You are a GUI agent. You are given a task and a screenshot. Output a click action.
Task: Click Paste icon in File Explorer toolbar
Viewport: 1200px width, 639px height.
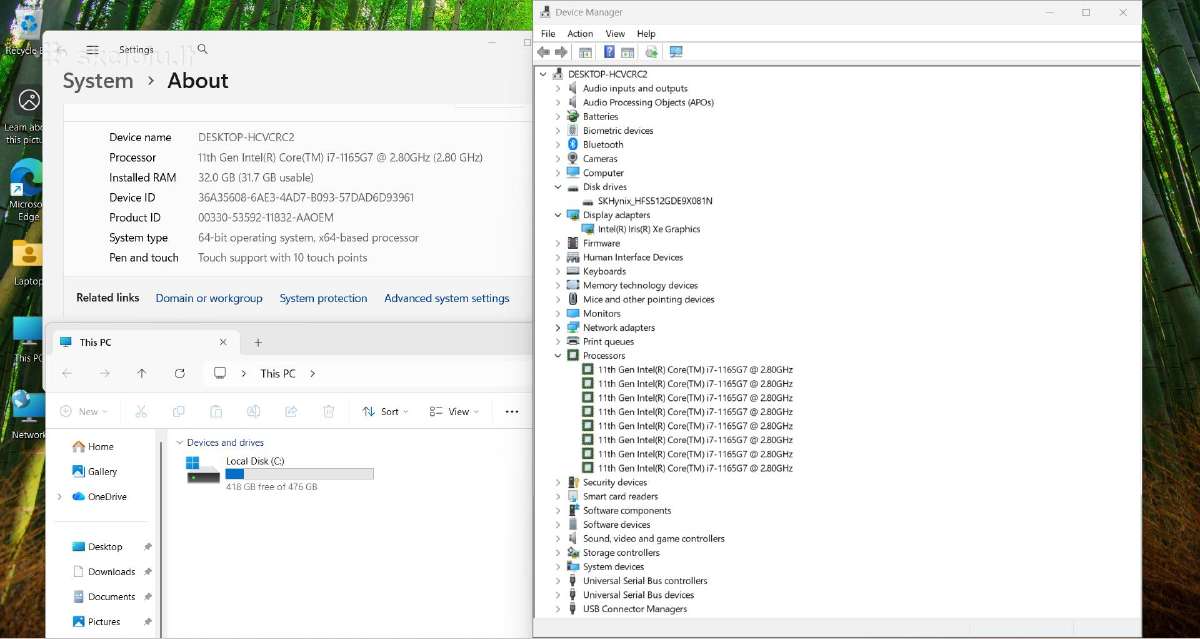pyautogui.click(x=216, y=411)
